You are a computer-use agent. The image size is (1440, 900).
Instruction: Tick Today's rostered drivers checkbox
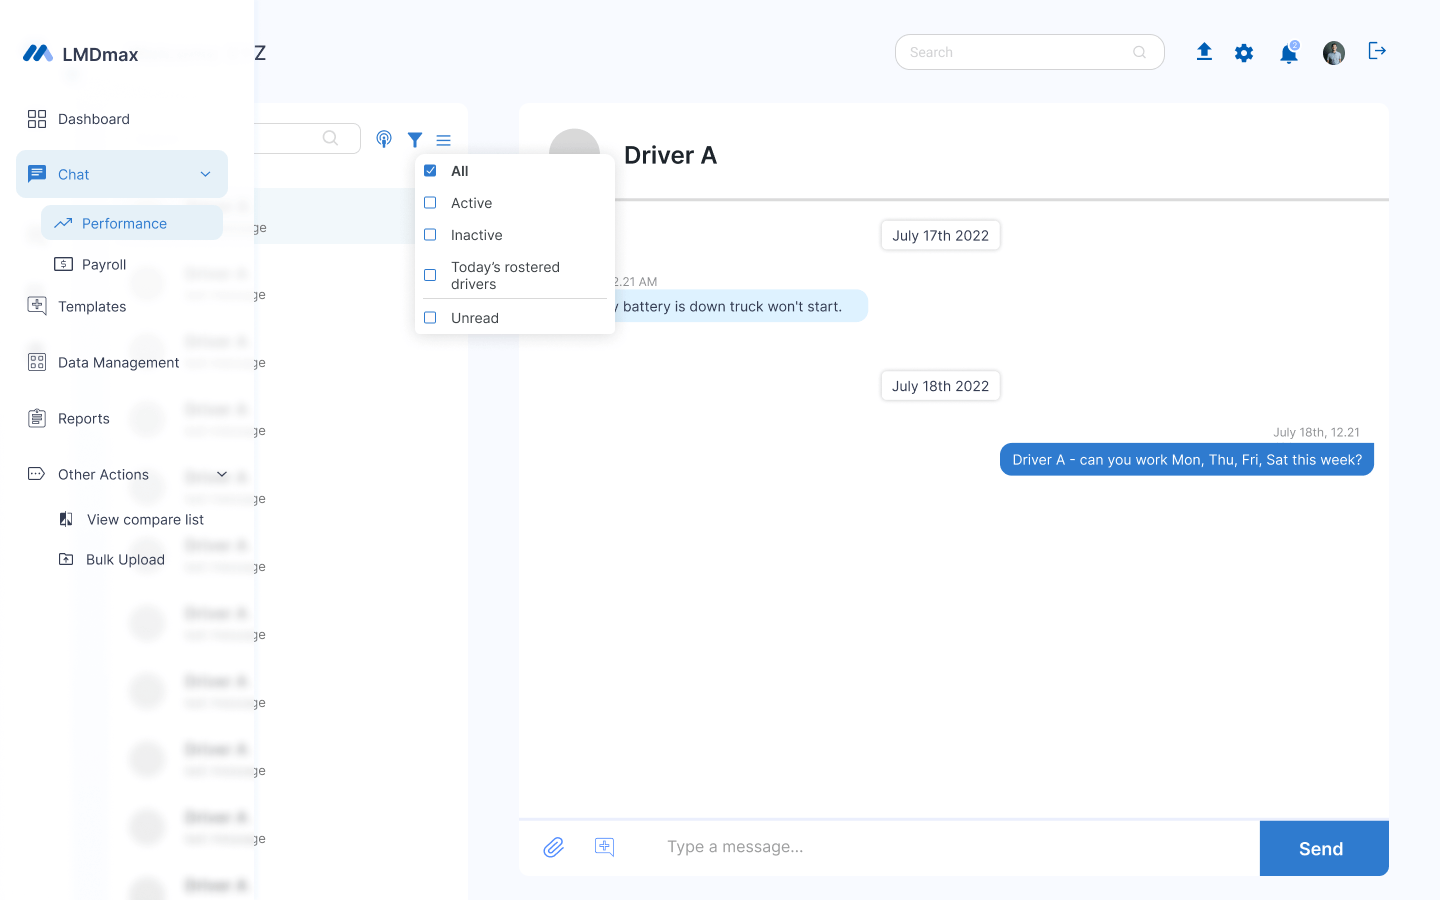[430, 275]
